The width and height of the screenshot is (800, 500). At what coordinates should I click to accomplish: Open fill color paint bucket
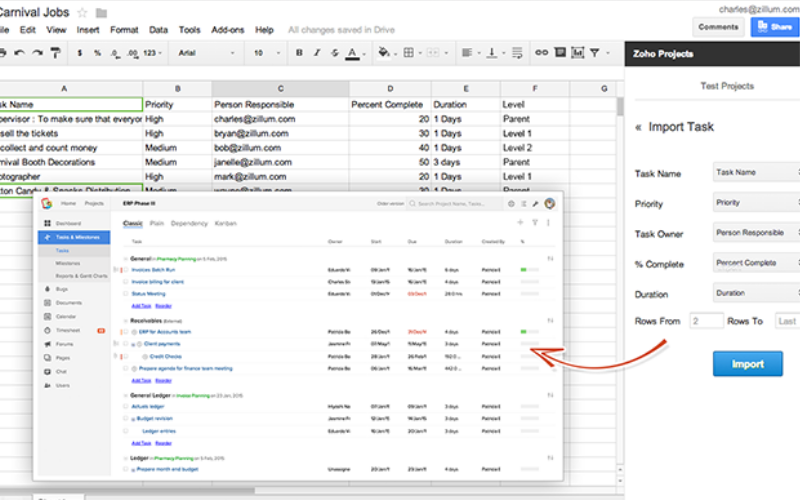pyautogui.click(x=384, y=53)
